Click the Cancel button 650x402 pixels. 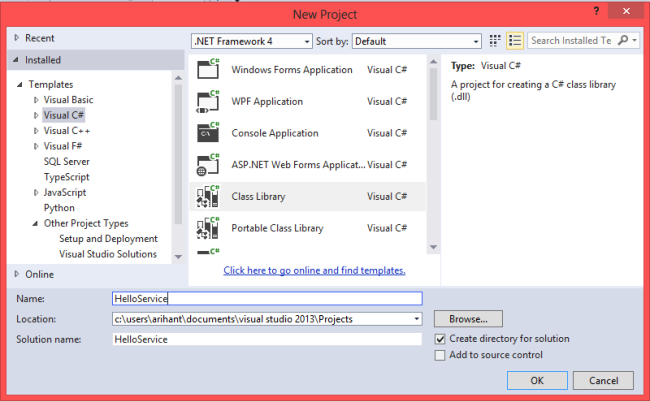pos(603,380)
